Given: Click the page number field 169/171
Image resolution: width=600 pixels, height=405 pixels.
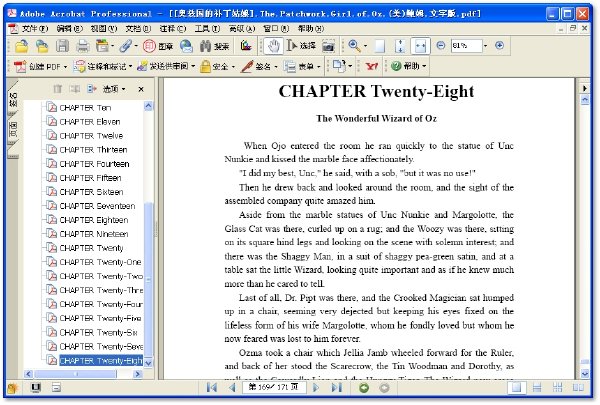Looking at the screenshot, I should (x=274, y=387).
